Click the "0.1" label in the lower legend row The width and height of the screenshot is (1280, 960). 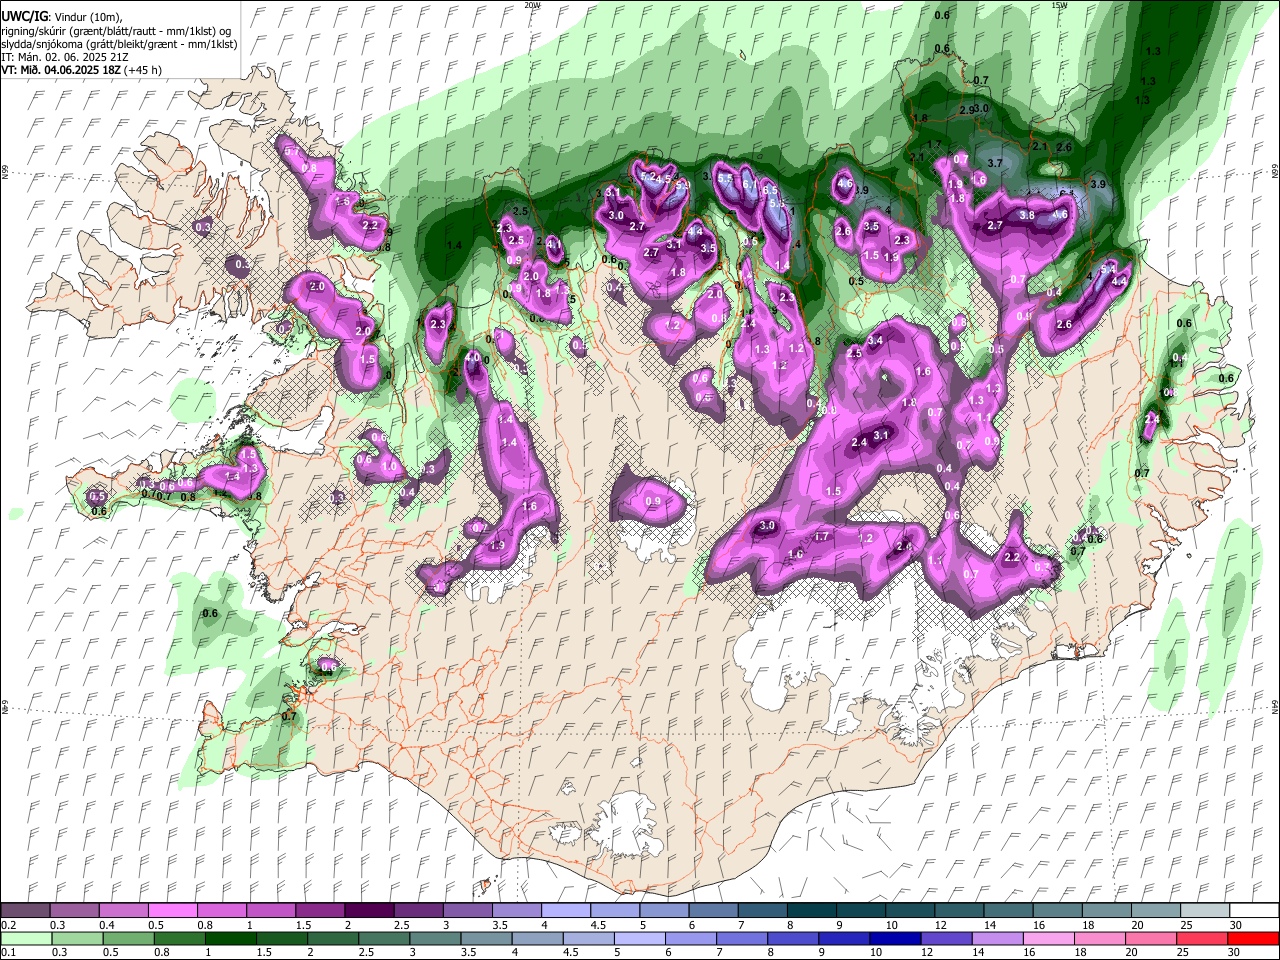coord(8,952)
